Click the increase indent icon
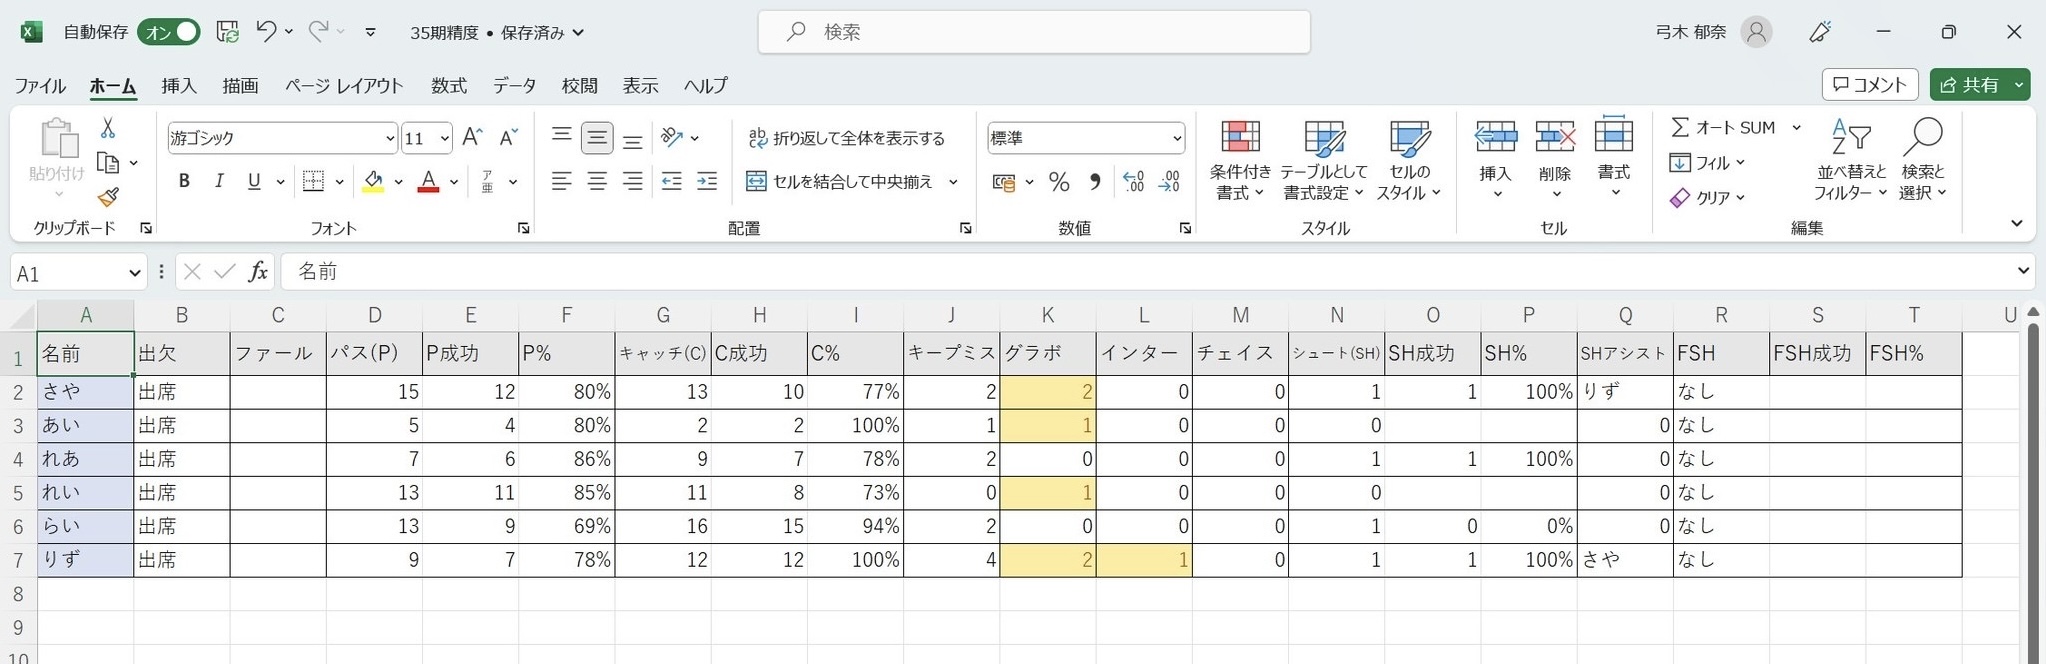 707,182
